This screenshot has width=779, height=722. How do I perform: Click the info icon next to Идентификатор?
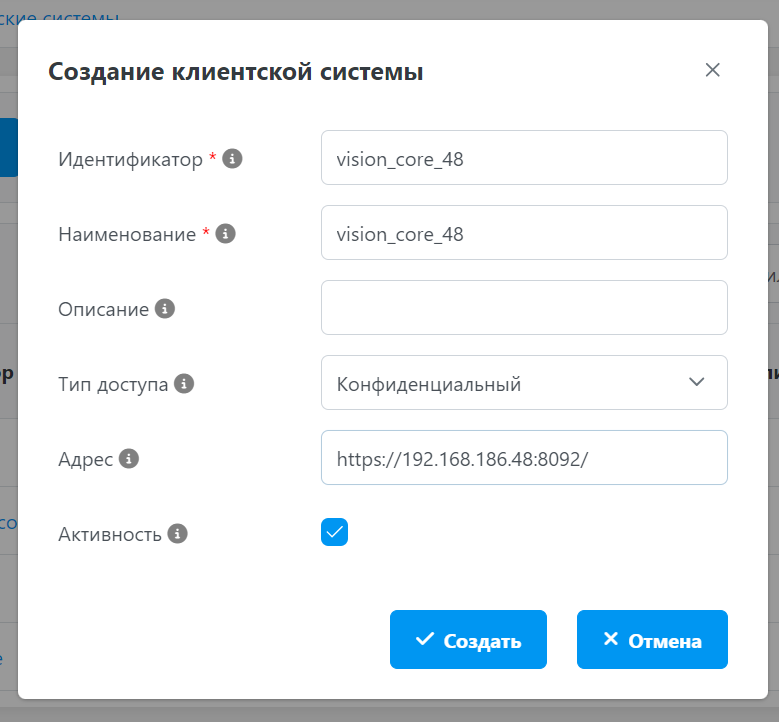tap(232, 159)
